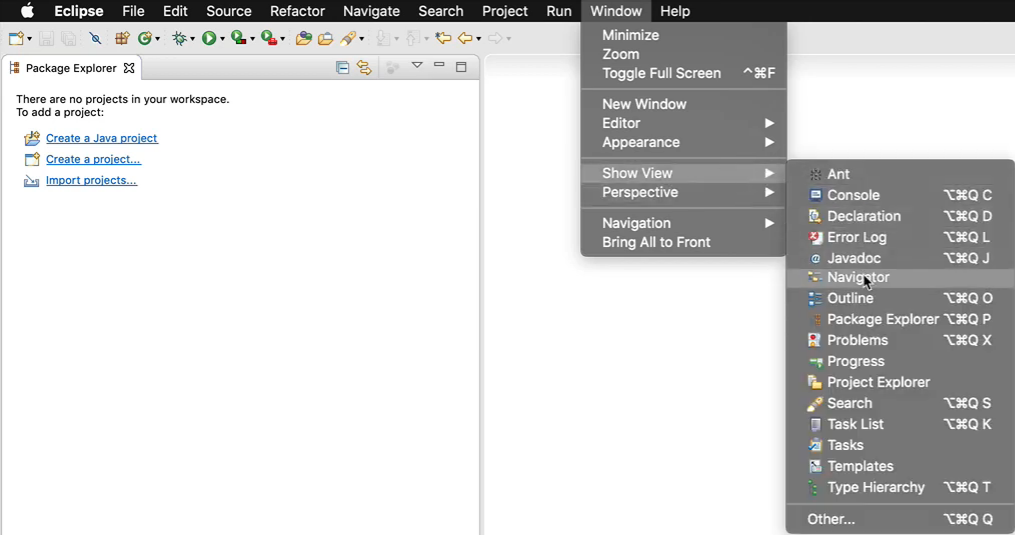Viewport: 1015px width, 535px height.
Task: Select Navigator in Show View submenu
Action: coord(900,277)
